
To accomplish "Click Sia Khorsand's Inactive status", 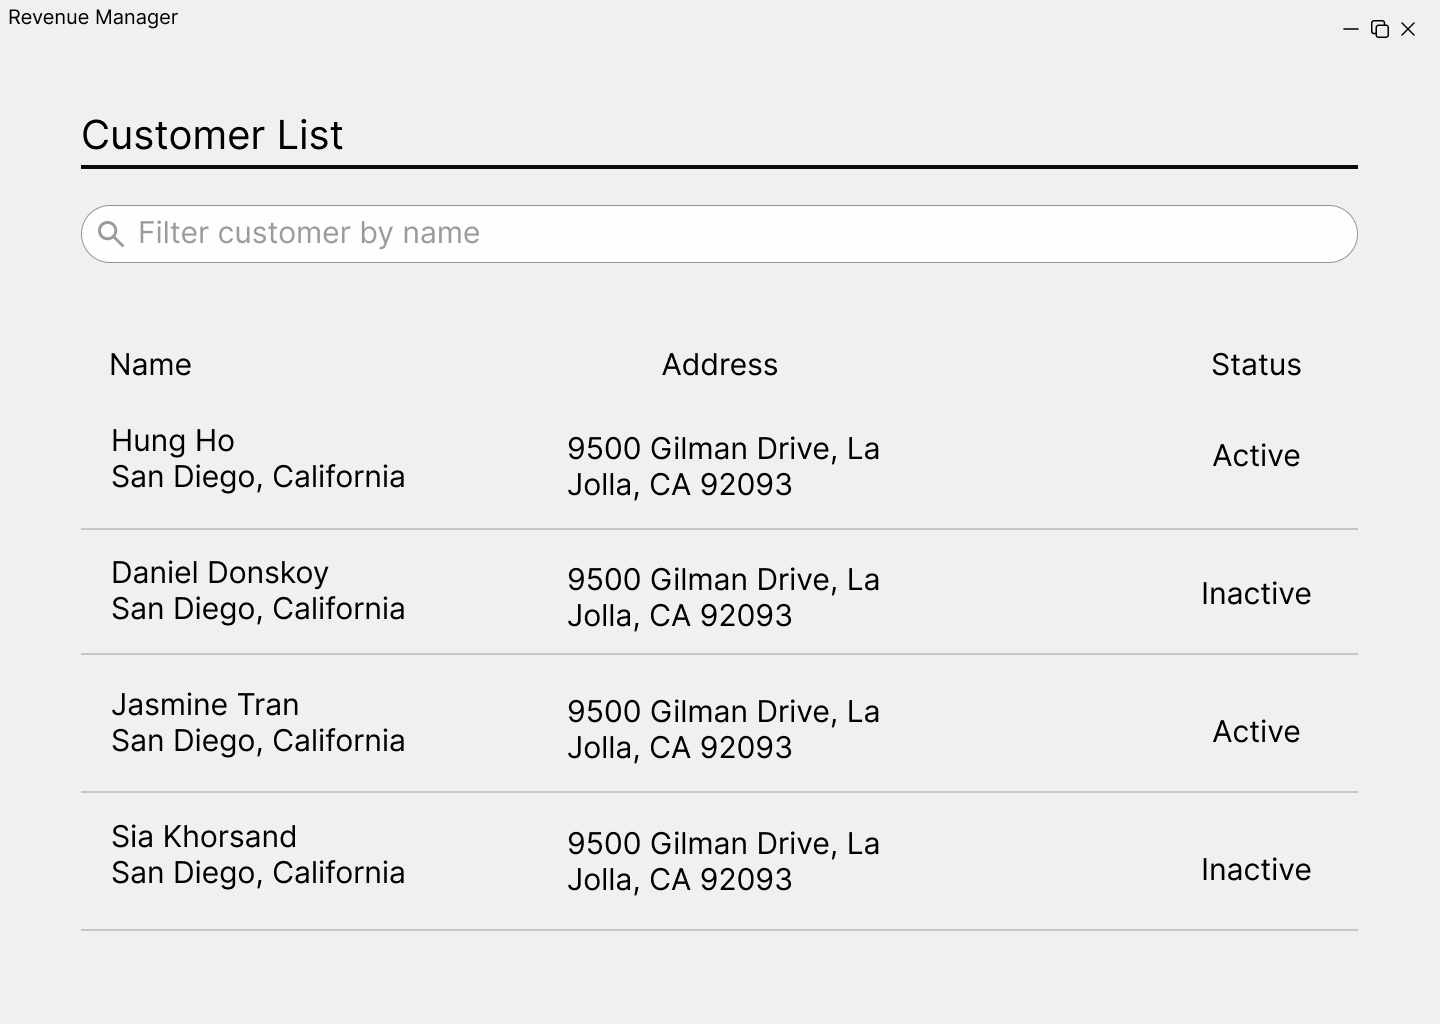I will click(1256, 870).
